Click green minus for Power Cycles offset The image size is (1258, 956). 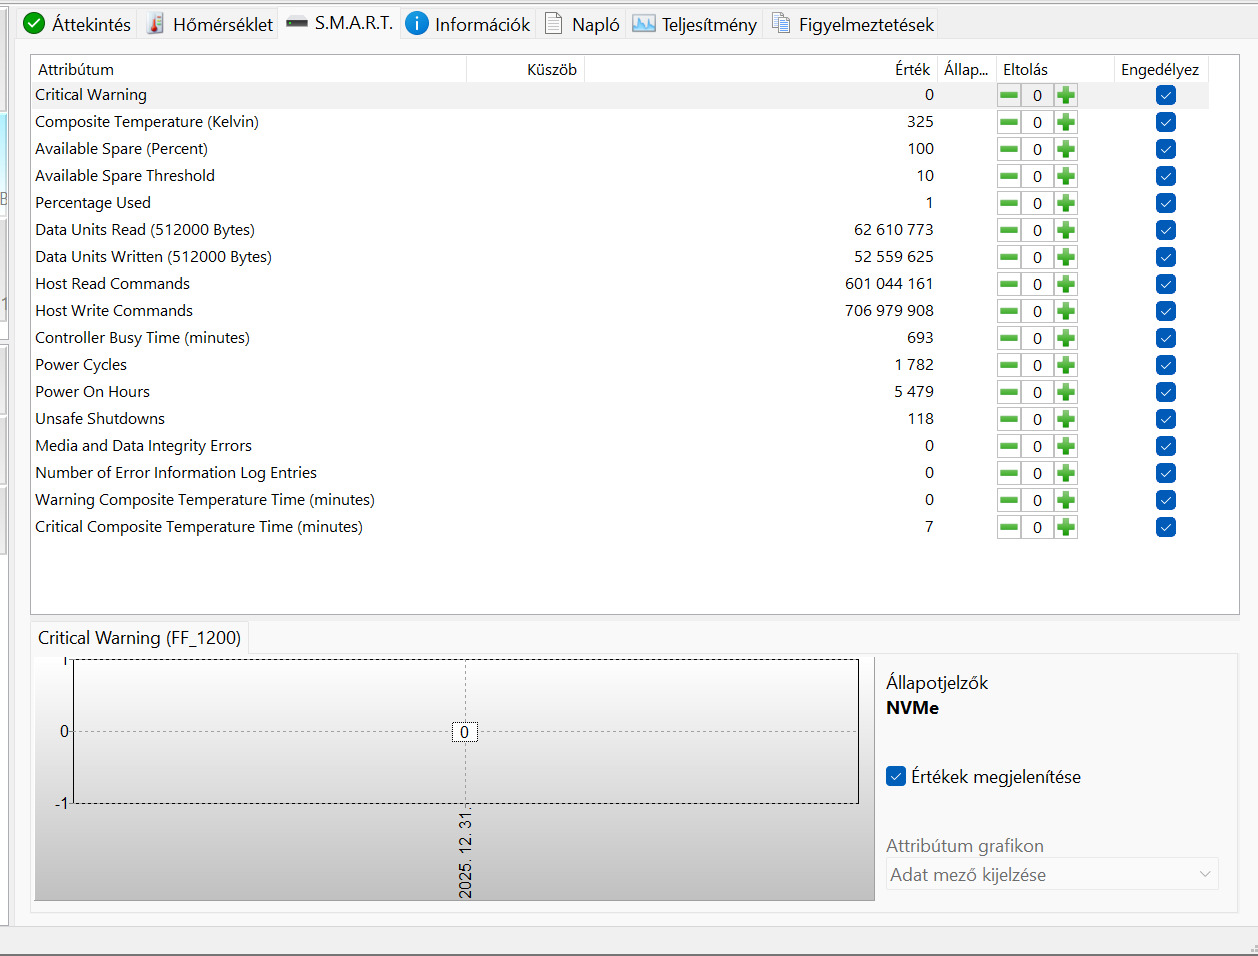click(1009, 365)
